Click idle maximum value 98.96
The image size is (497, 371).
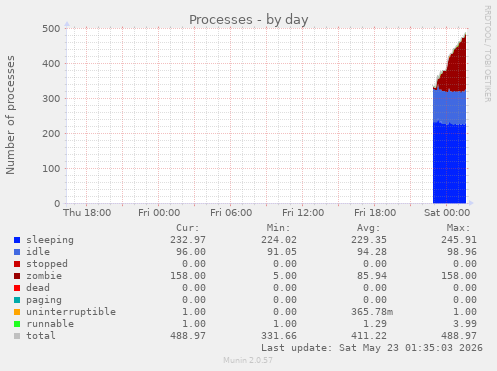point(462,252)
